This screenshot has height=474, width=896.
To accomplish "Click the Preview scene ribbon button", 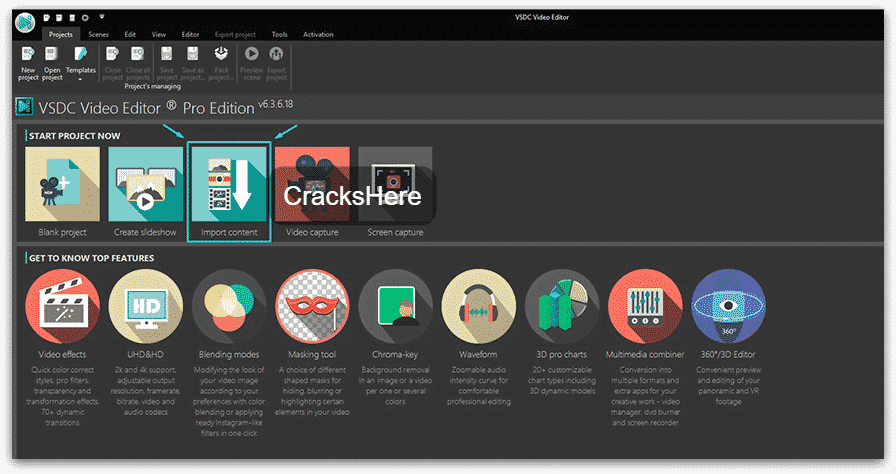I will [x=251, y=63].
